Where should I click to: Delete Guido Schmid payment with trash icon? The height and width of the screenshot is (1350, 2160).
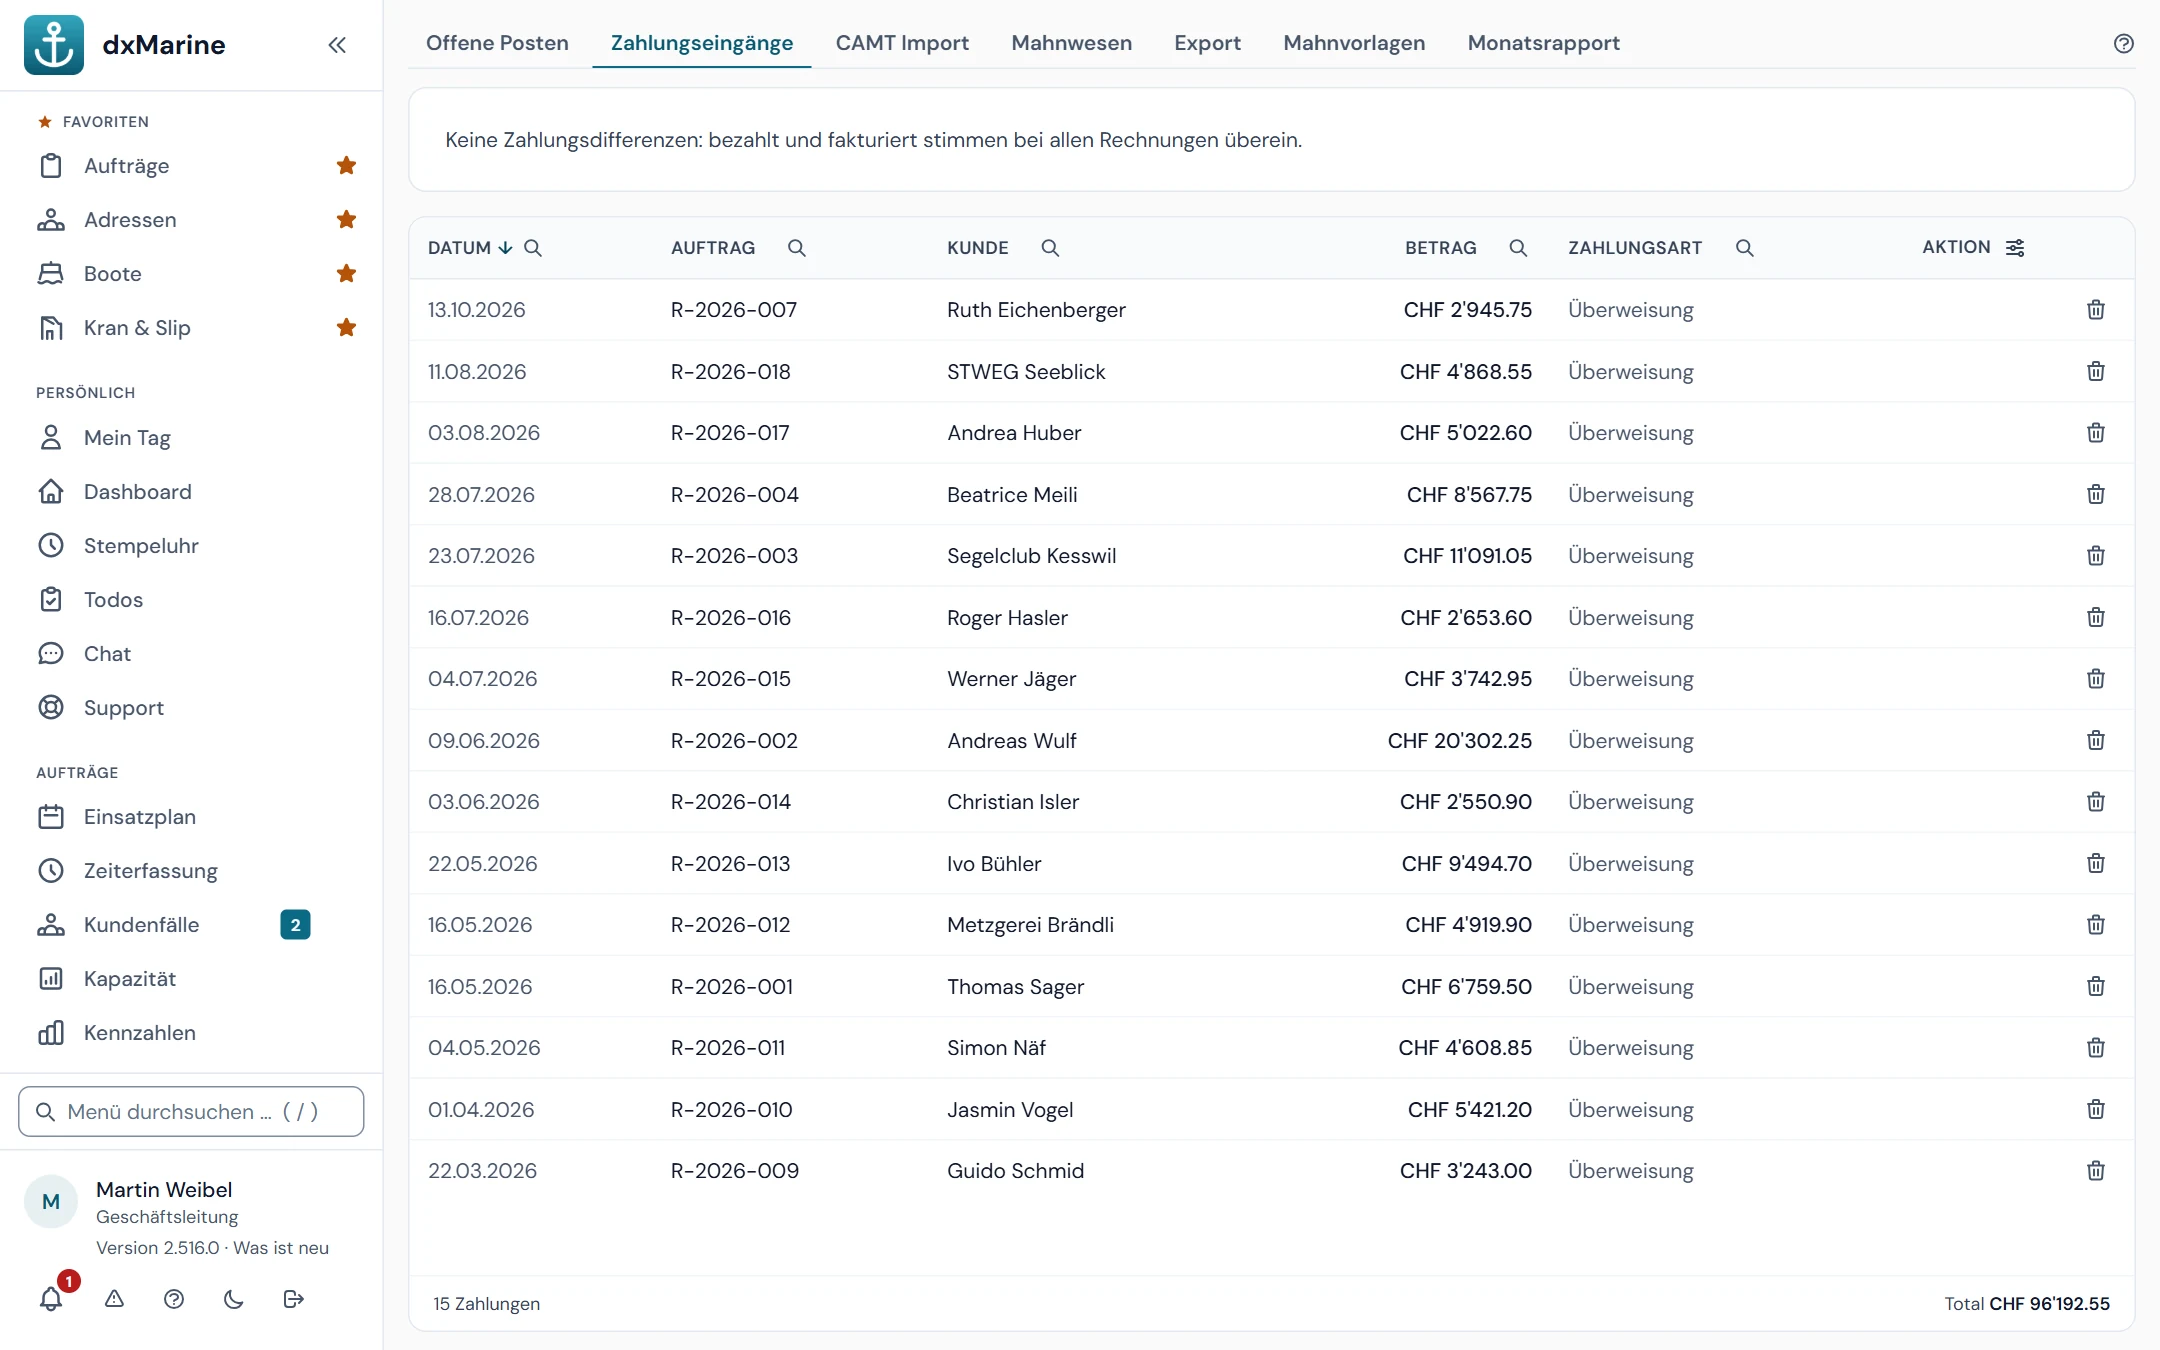[x=2096, y=1170]
